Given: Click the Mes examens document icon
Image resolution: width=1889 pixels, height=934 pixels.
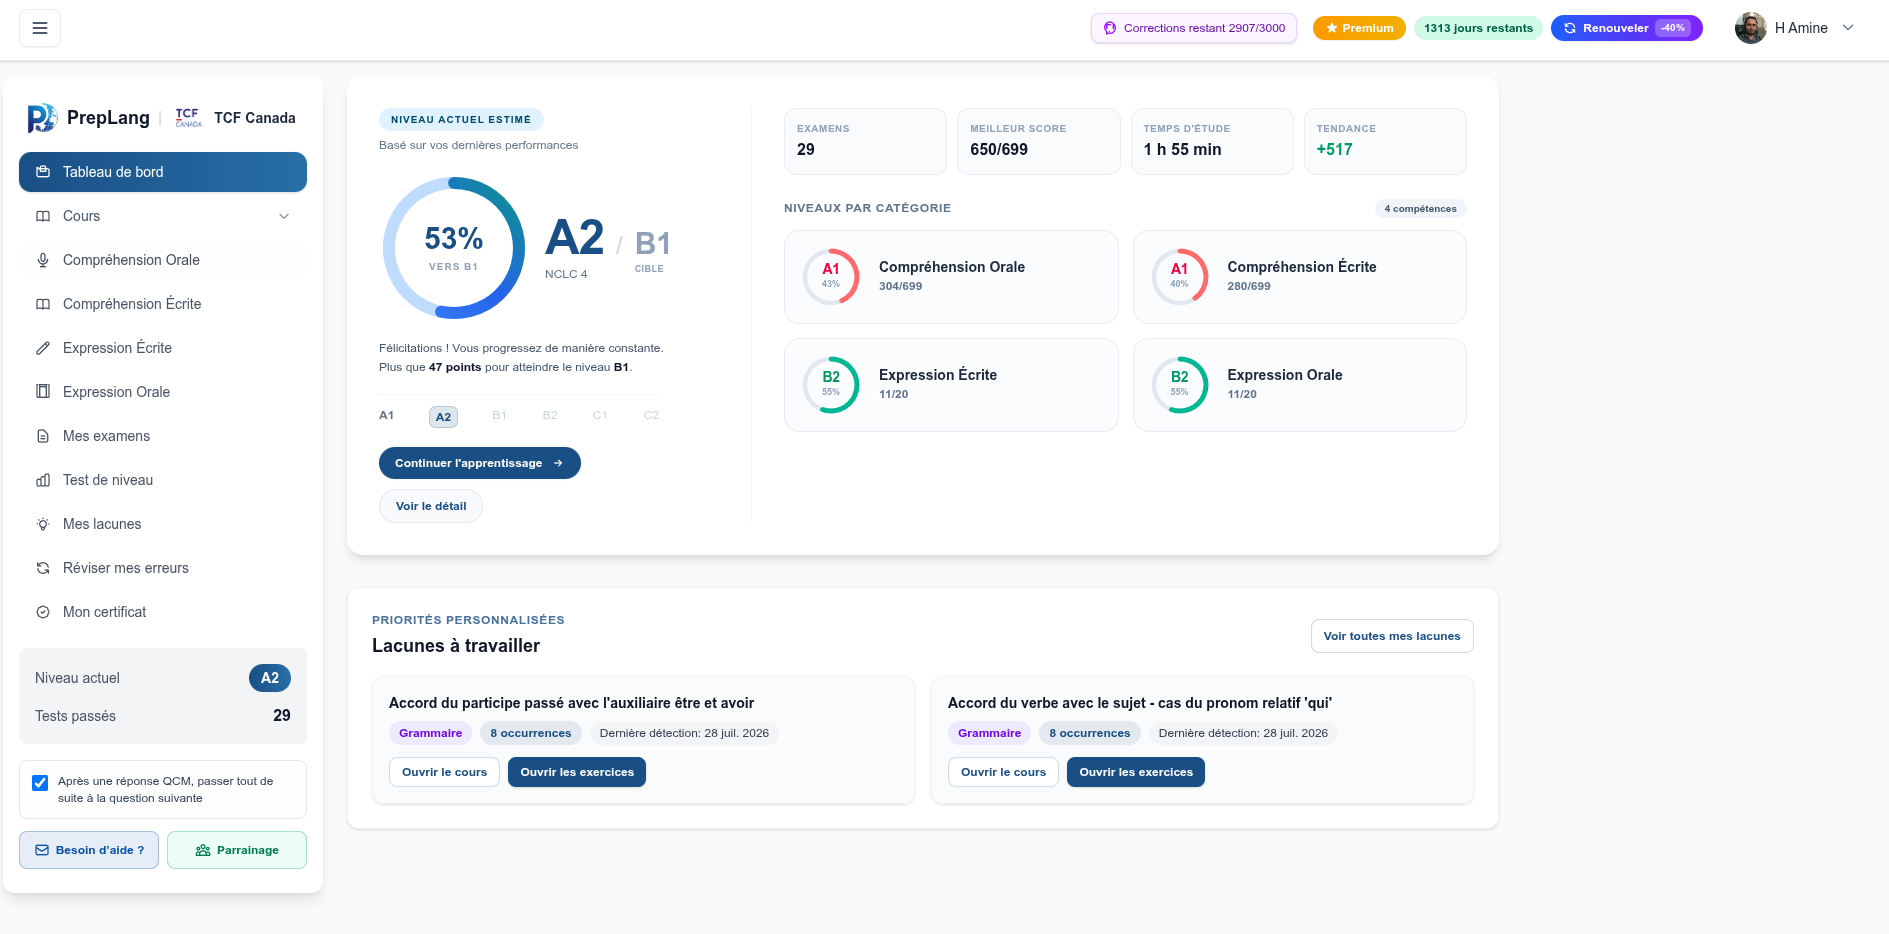Looking at the screenshot, I should pos(43,436).
